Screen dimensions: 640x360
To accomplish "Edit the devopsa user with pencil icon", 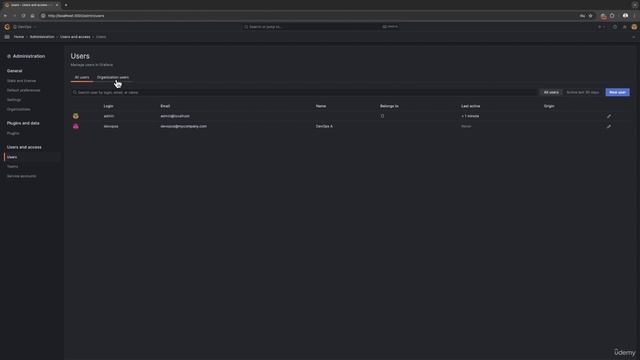I will tap(609, 127).
